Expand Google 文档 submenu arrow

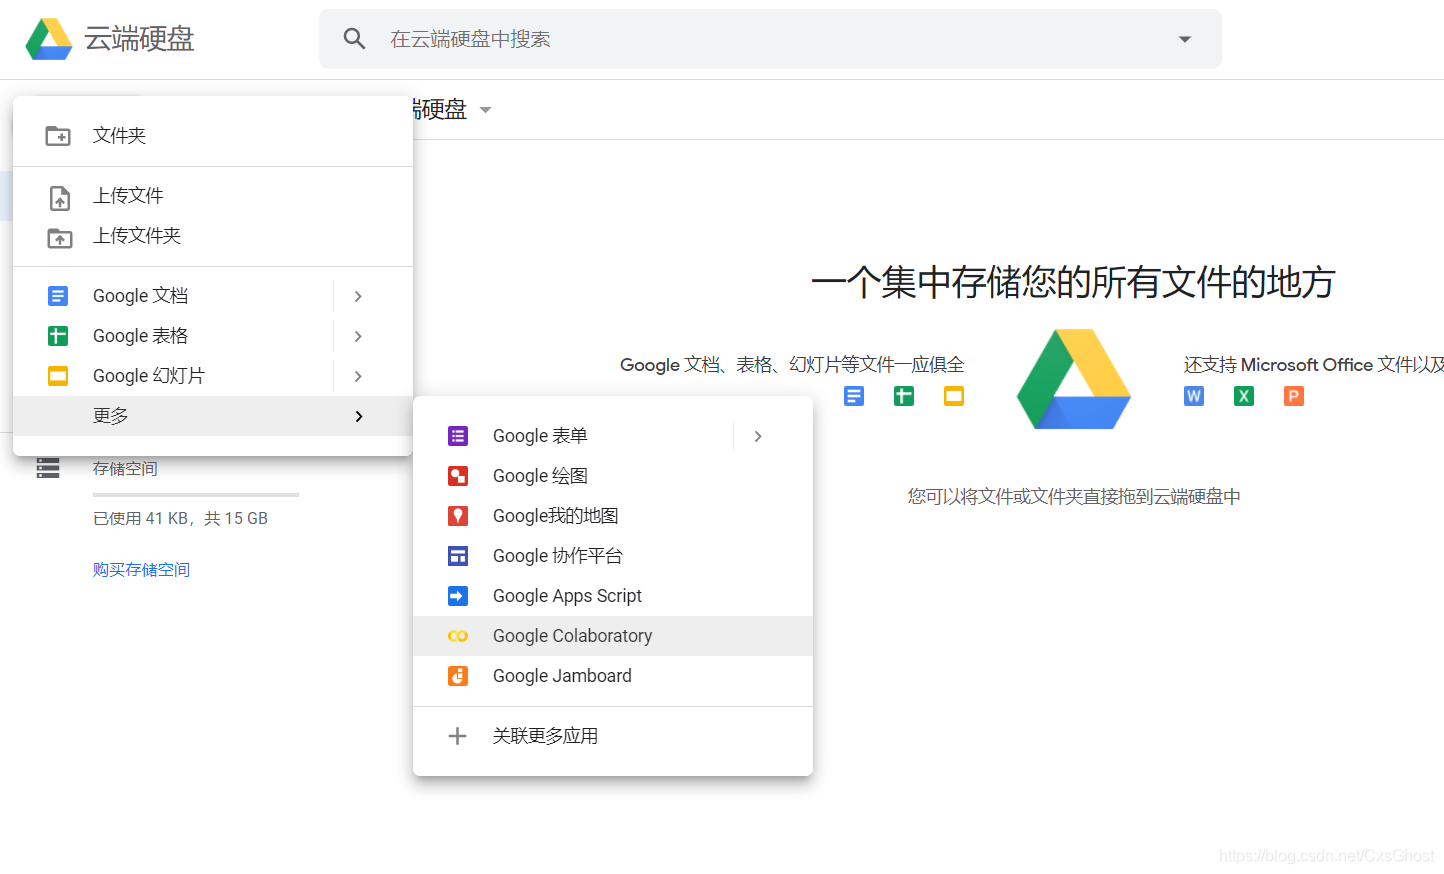tap(358, 296)
